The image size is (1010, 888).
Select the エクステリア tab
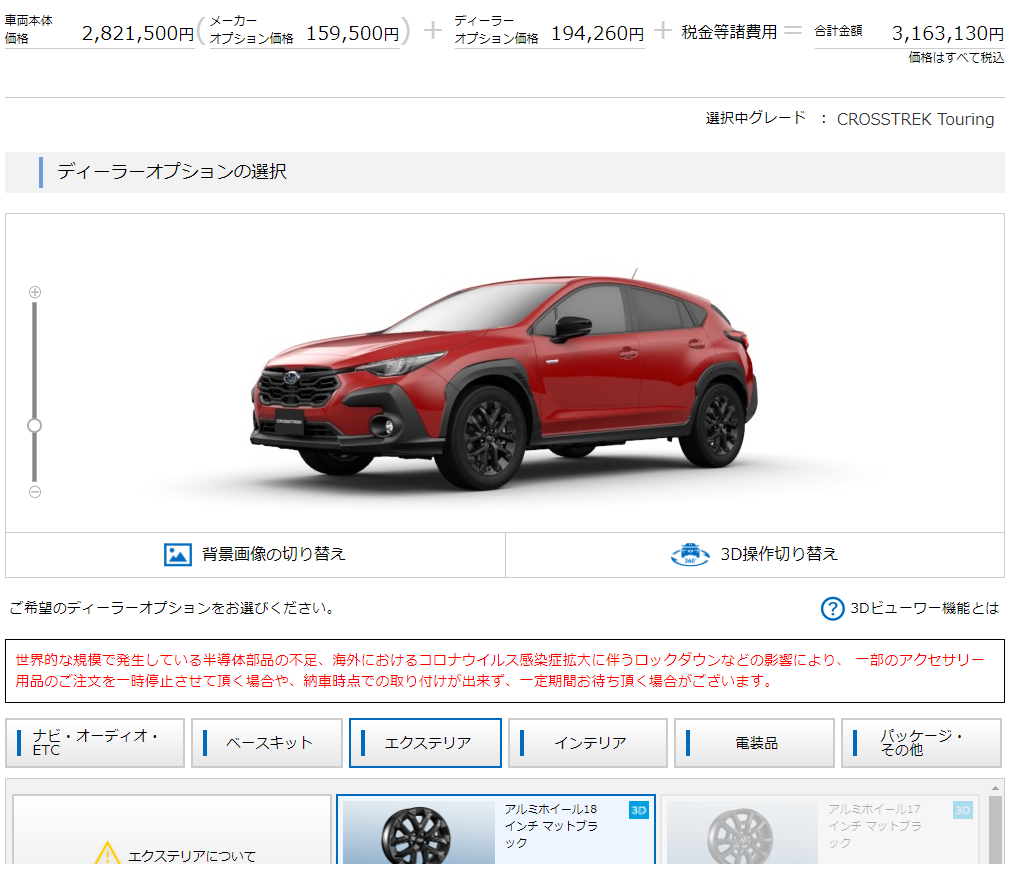(425, 743)
